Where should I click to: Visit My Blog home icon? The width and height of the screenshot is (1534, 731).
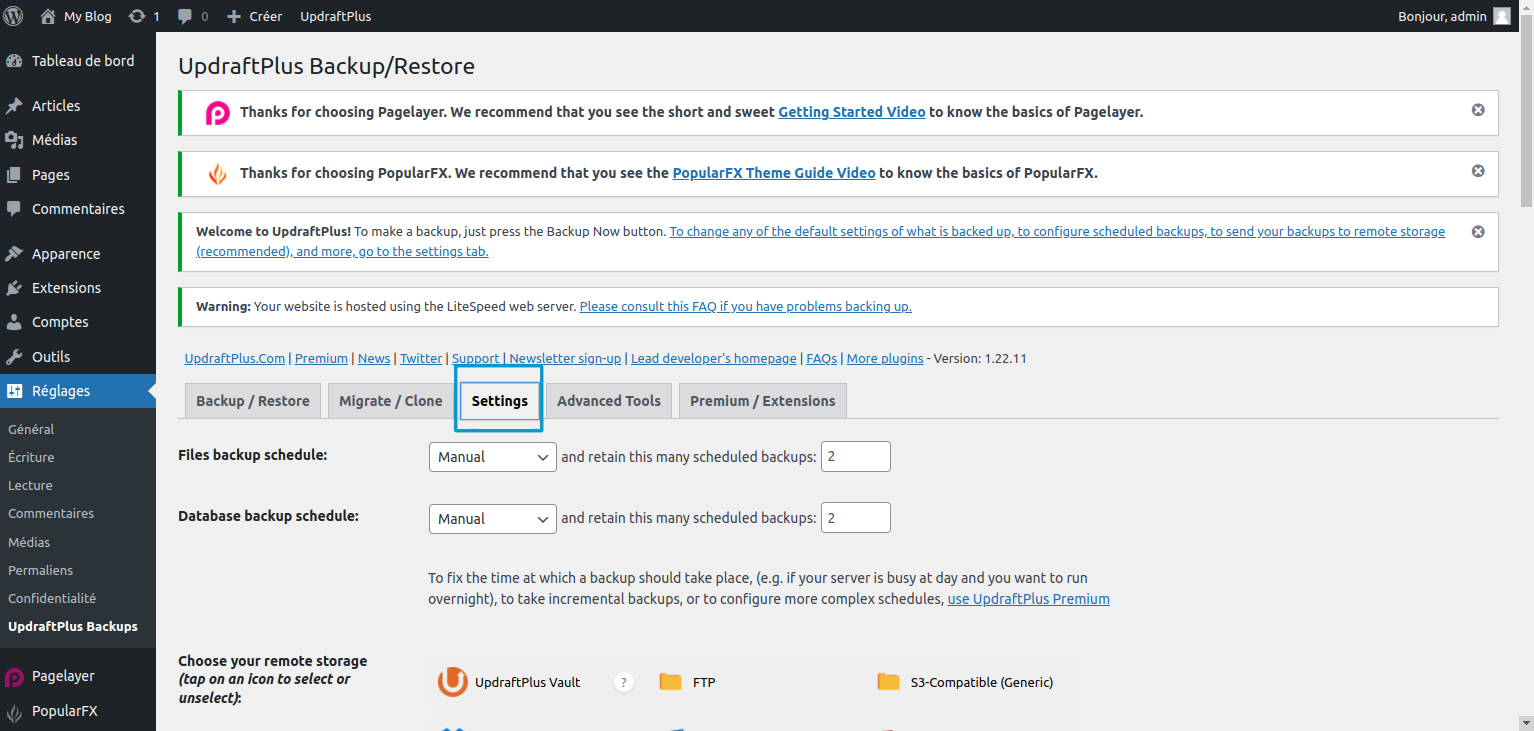click(x=48, y=16)
